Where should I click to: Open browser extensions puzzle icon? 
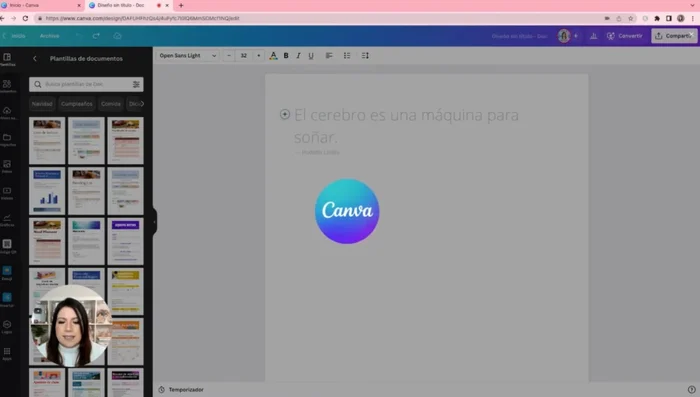click(657, 18)
